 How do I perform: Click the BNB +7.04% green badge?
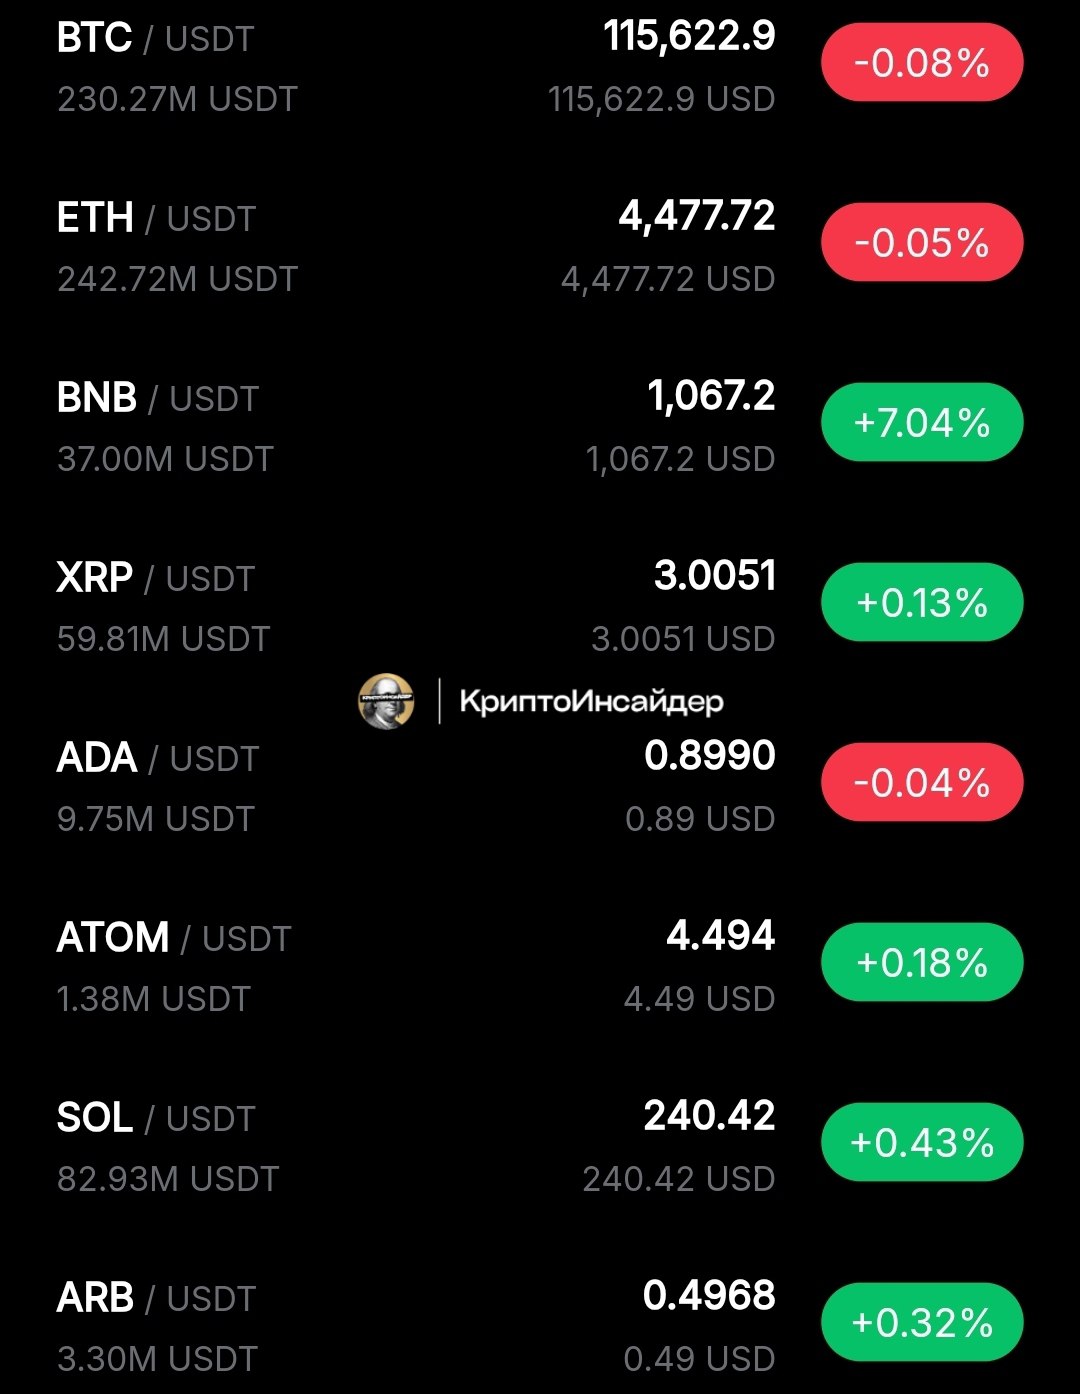click(x=922, y=422)
